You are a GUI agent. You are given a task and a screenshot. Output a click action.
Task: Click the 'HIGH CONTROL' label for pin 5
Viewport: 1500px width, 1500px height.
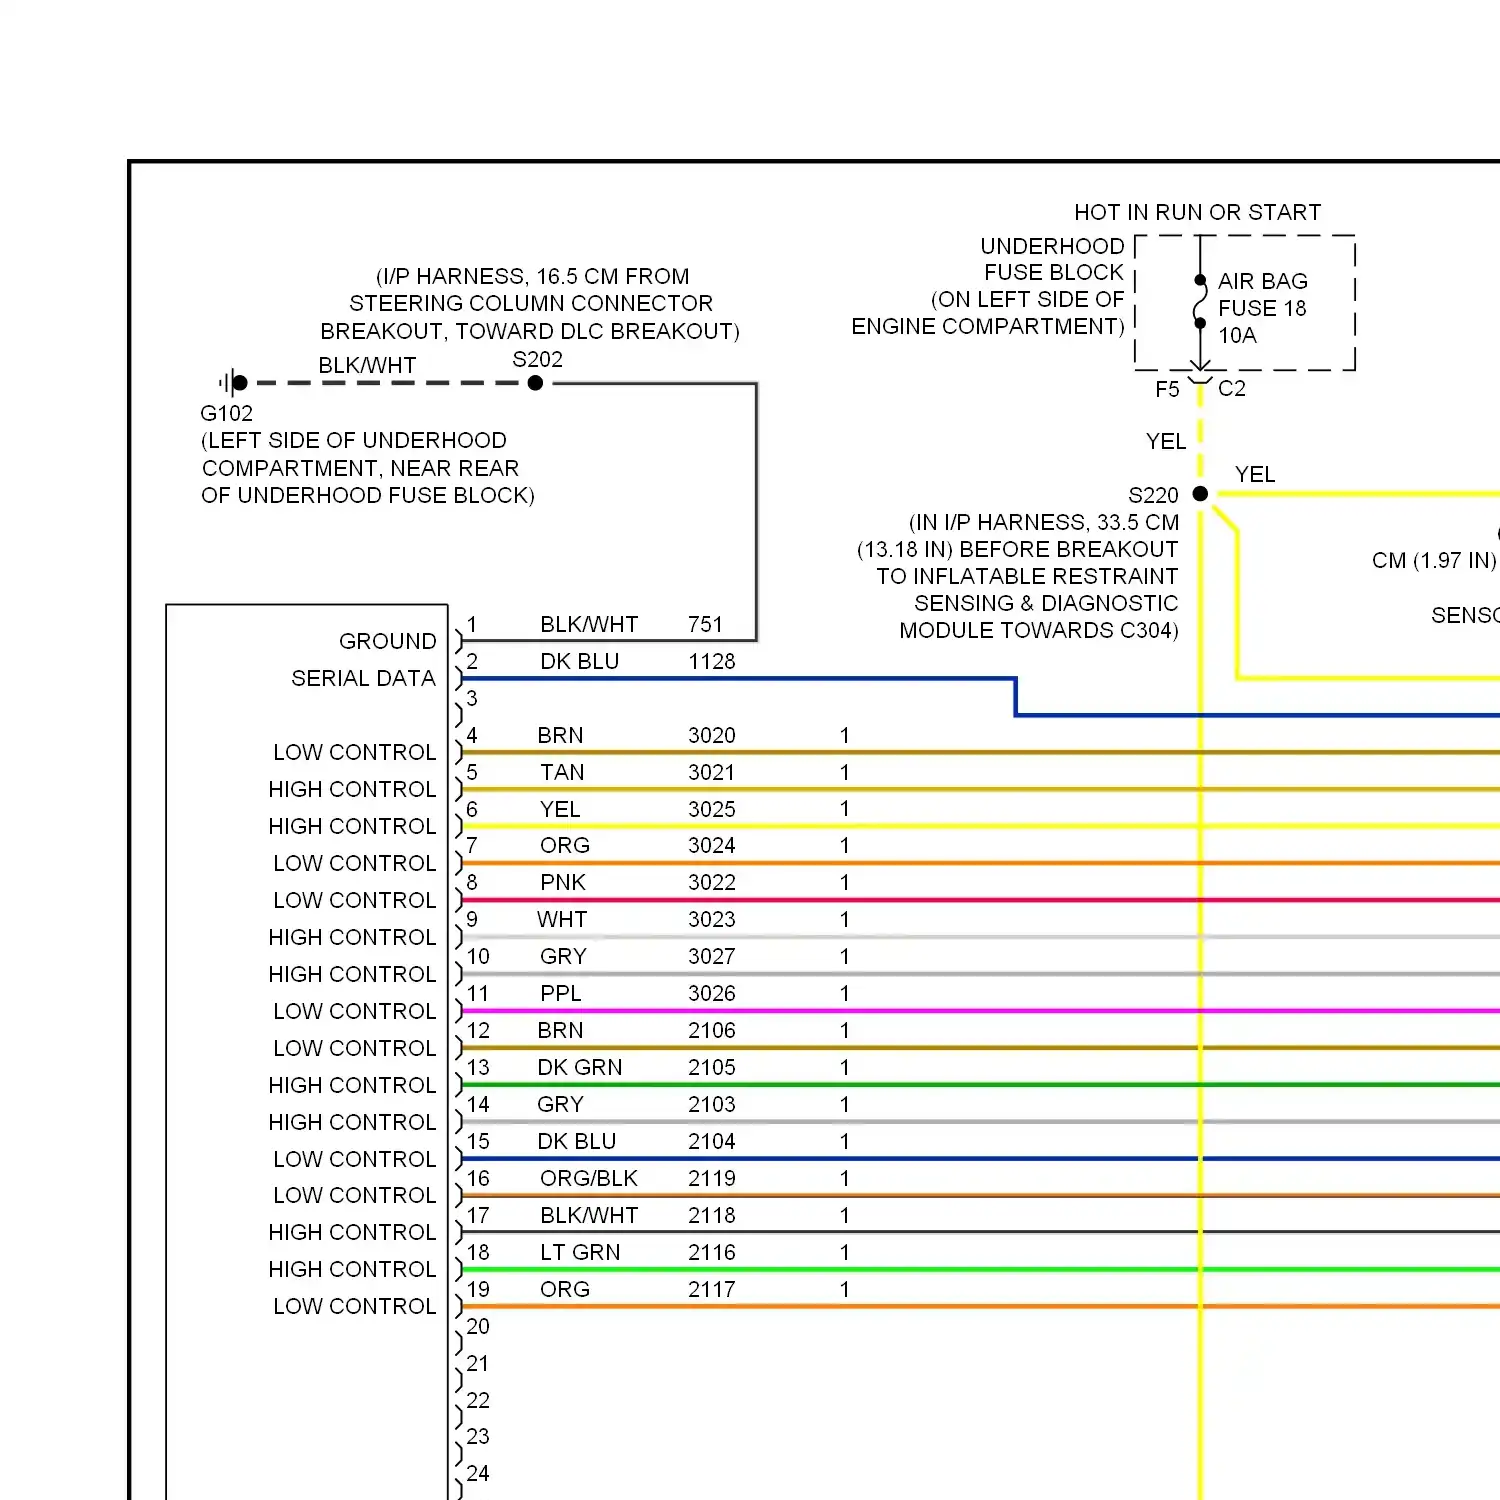352,789
